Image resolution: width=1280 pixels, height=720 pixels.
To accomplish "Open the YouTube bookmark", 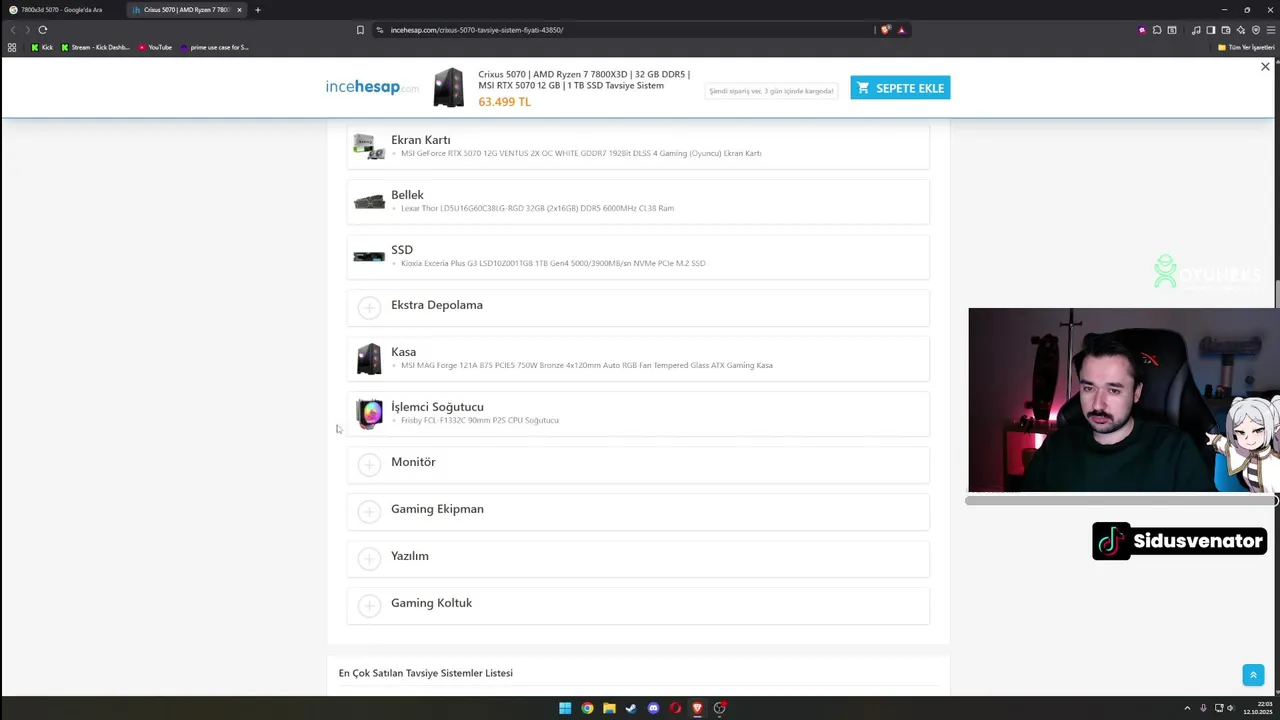I will (155, 47).
